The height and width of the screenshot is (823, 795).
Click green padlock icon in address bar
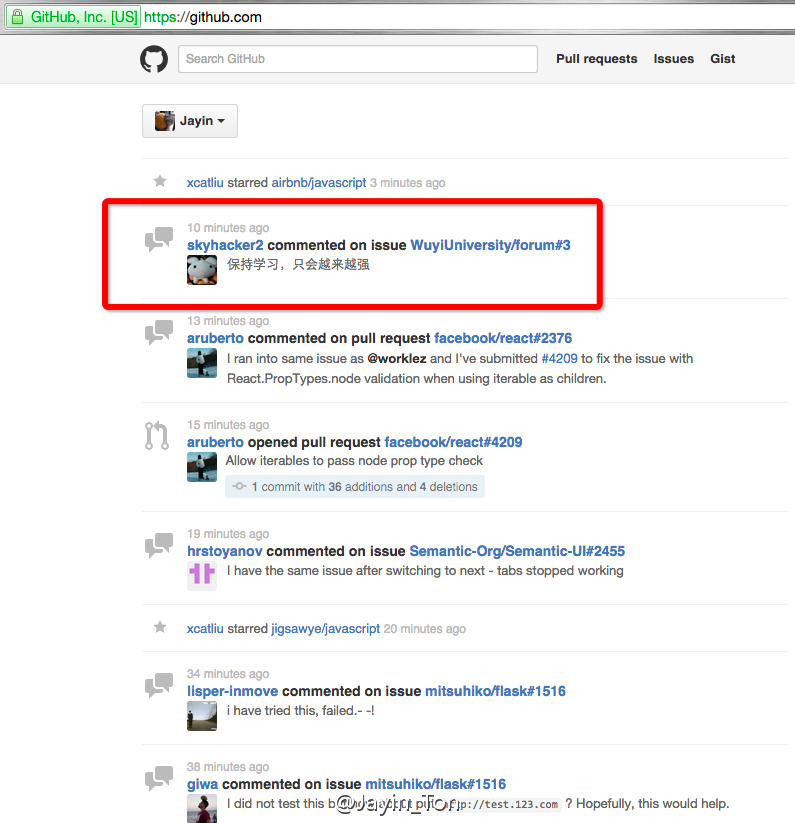click(17, 17)
